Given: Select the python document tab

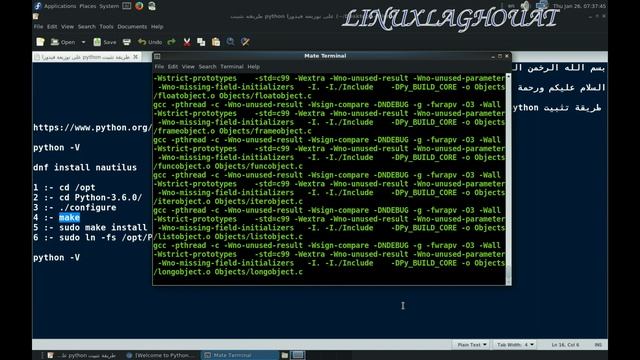Looking at the screenshot, I should pyautogui.click(x=86, y=57).
